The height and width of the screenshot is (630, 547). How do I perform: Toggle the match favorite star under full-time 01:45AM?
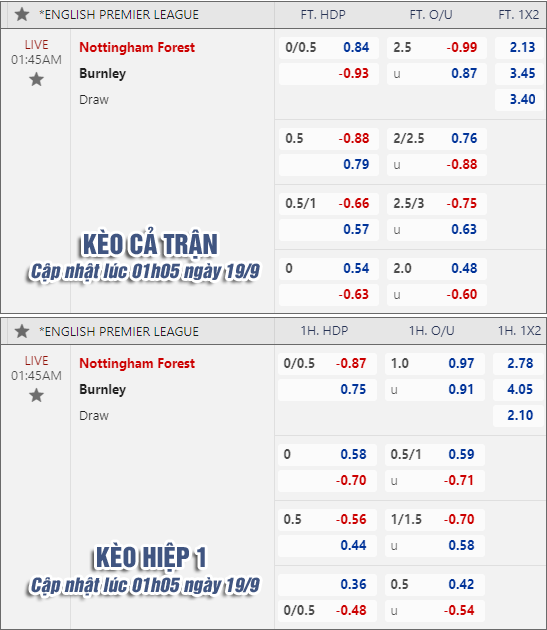tap(37, 79)
